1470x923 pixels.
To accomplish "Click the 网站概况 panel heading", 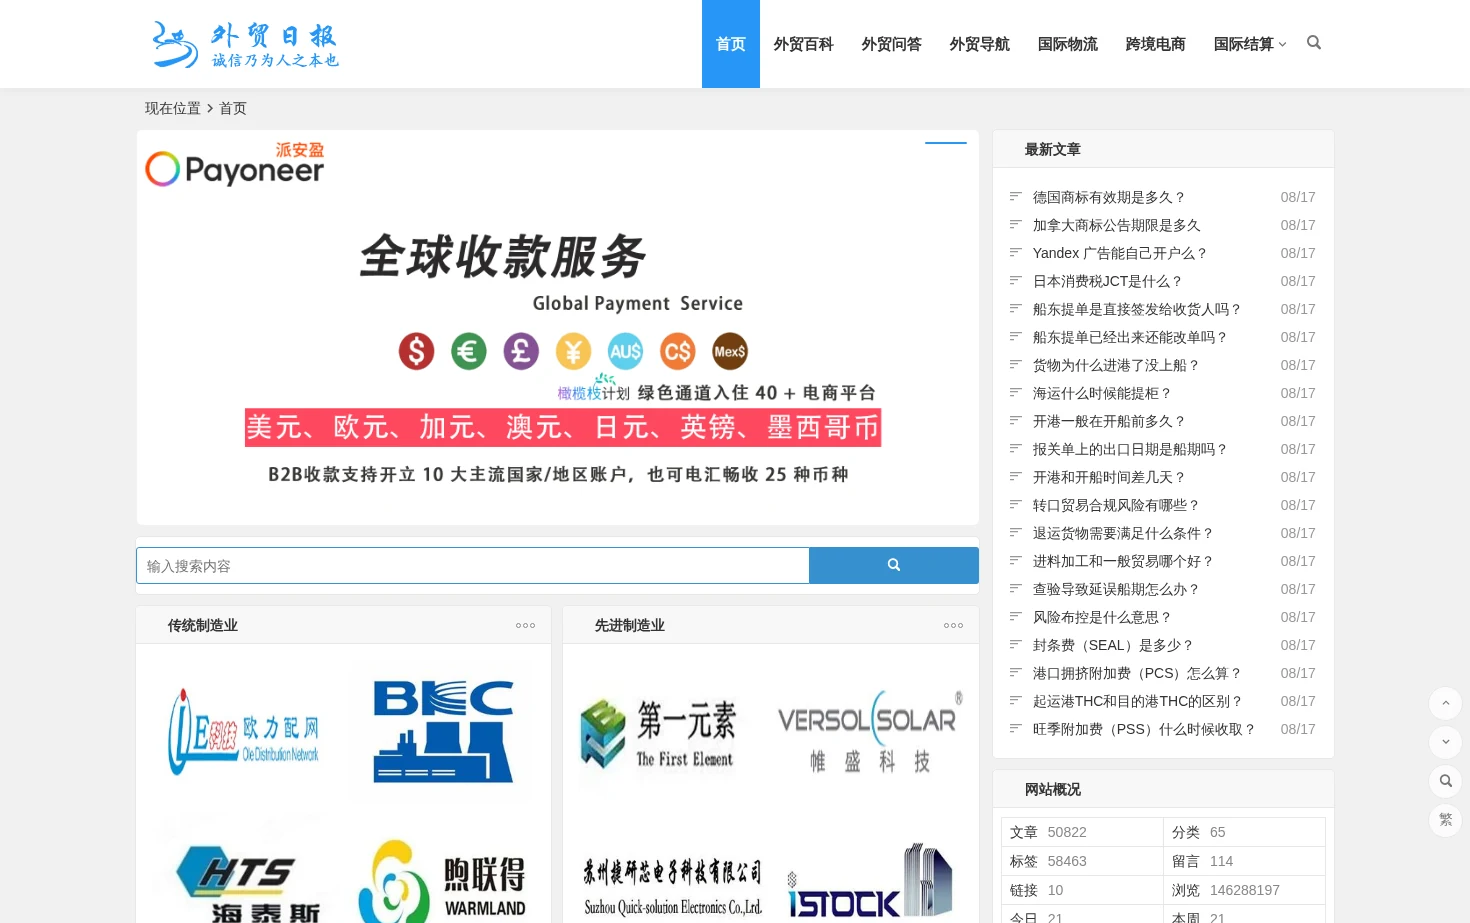I will tap(1053, 789).
